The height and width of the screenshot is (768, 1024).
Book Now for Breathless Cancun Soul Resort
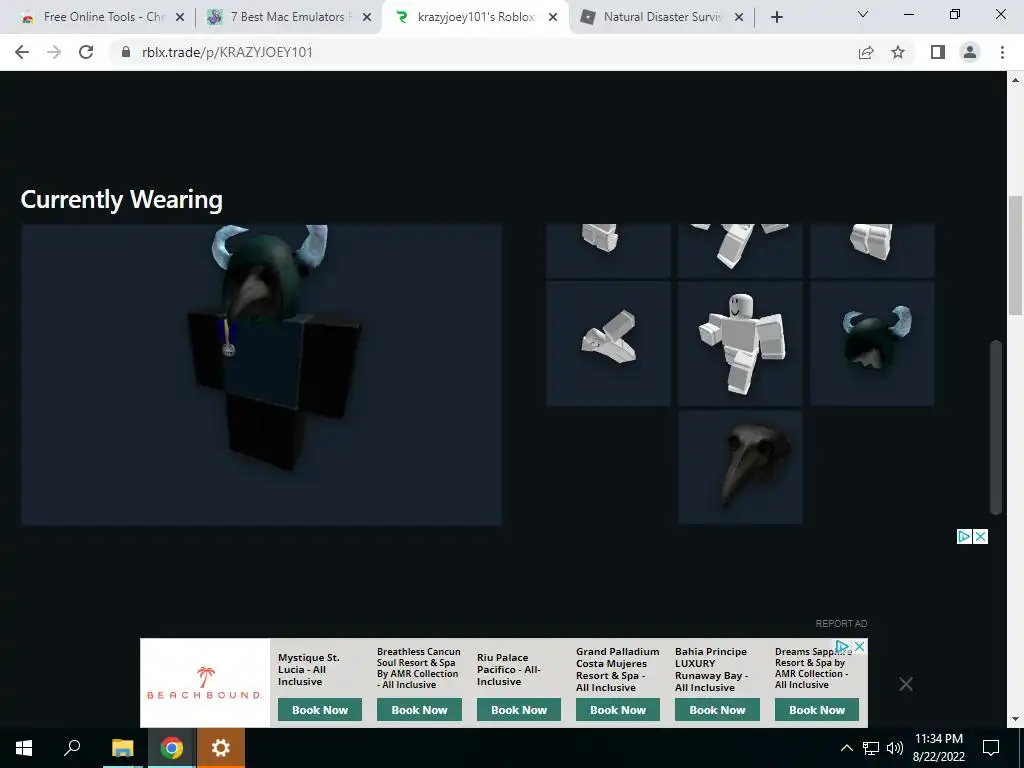419,710
